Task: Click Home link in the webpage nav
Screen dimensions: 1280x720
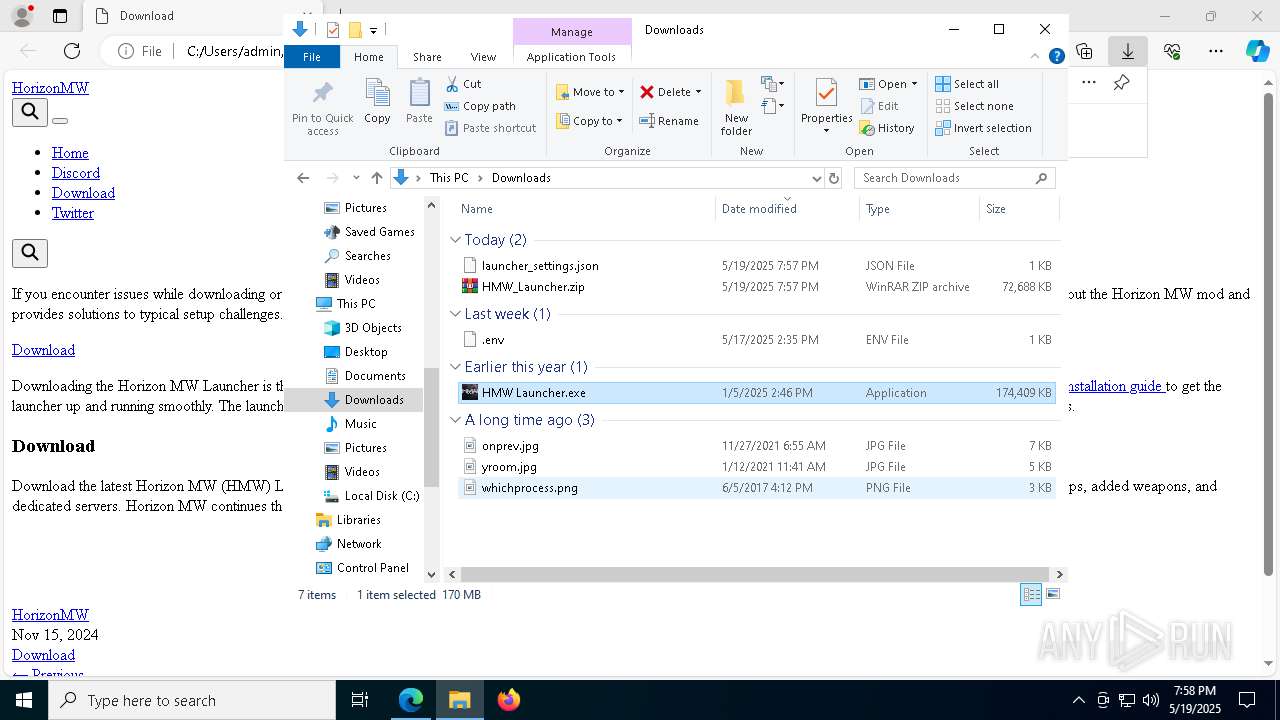Action: pos(70,153)
